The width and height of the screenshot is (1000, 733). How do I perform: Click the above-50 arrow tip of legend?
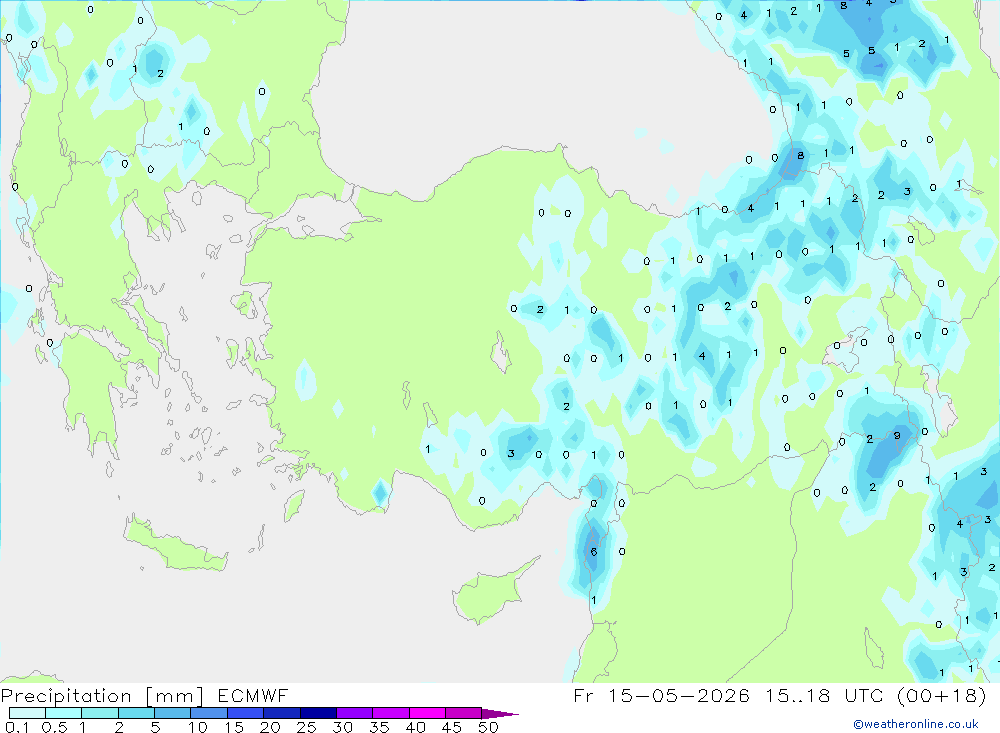[x=500, y=714]
